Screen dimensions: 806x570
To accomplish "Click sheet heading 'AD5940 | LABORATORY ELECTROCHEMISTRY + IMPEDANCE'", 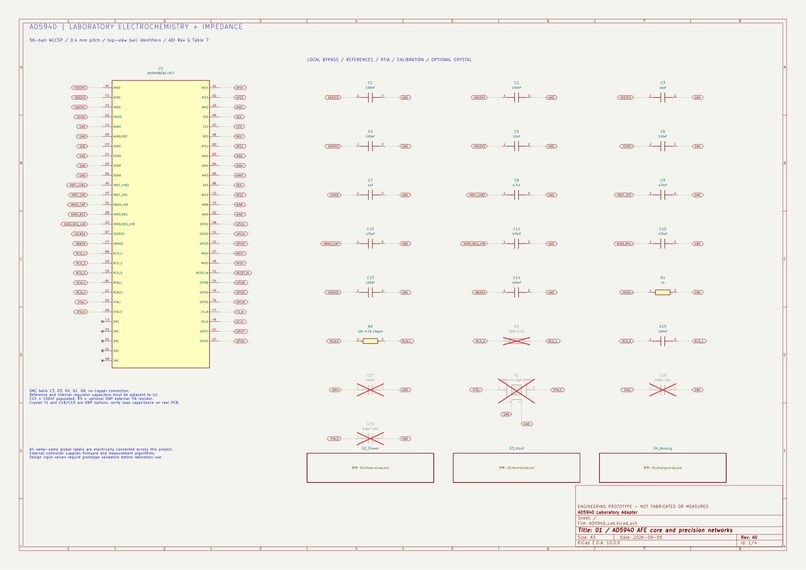I will tap(136, 27).
